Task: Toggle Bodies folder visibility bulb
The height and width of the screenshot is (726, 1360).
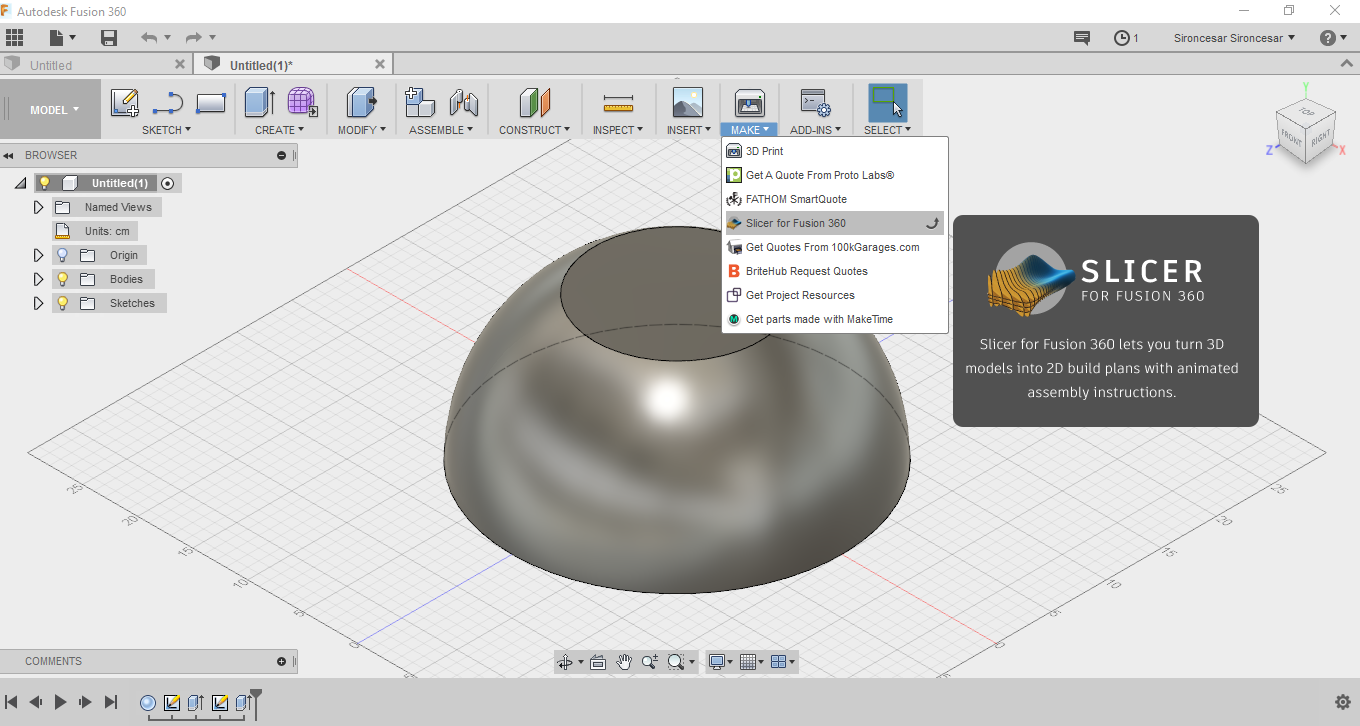Action: tap(62, 279)
